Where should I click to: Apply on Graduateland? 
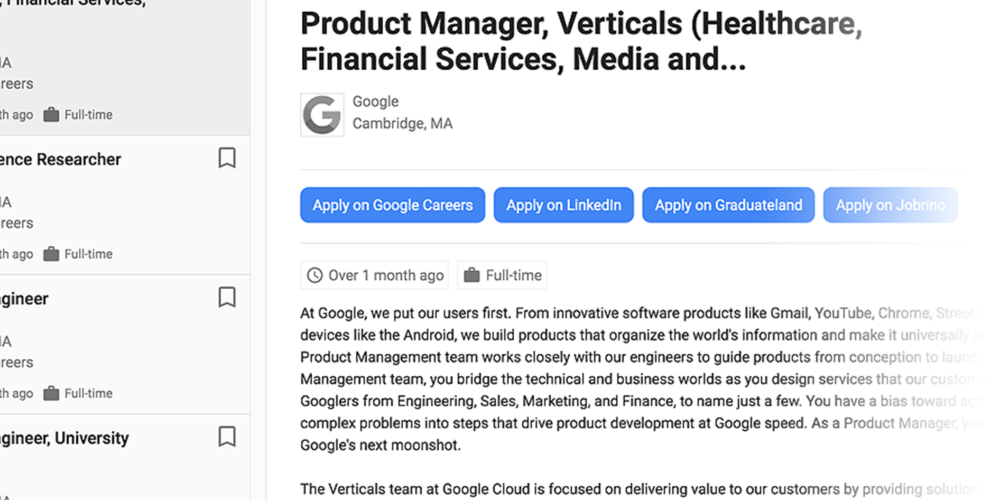point(728,205)
